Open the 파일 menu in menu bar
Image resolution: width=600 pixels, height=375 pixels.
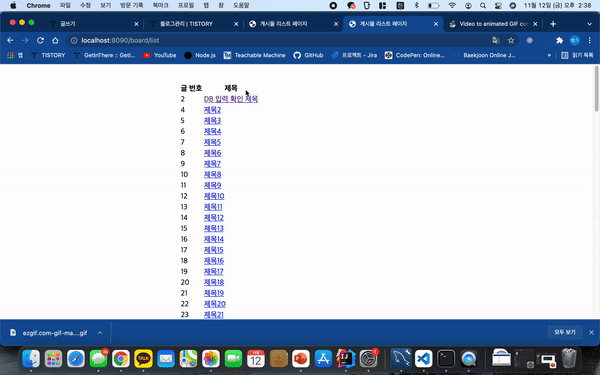[x=65, y=5]
